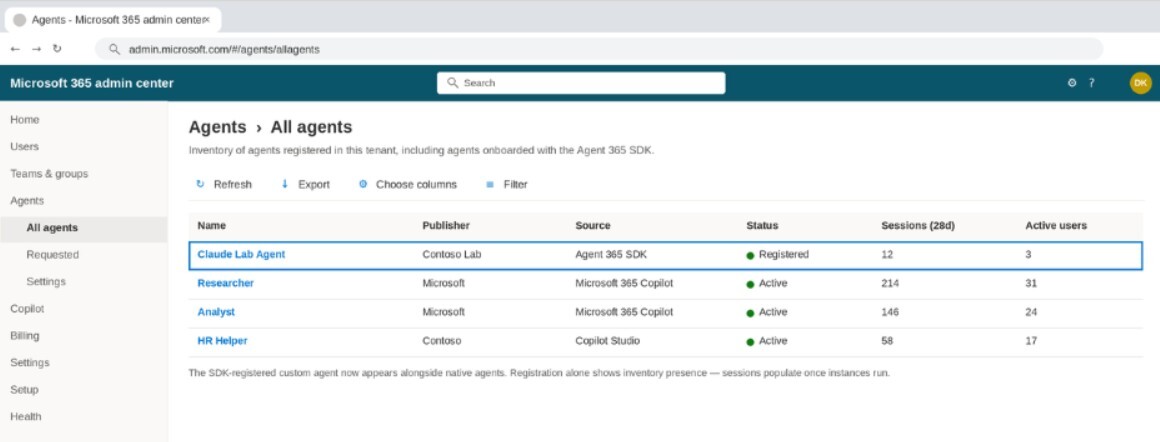Open Billing in the sidebar
This screenshot has height=442, width=1160.
tap(24, 335)
